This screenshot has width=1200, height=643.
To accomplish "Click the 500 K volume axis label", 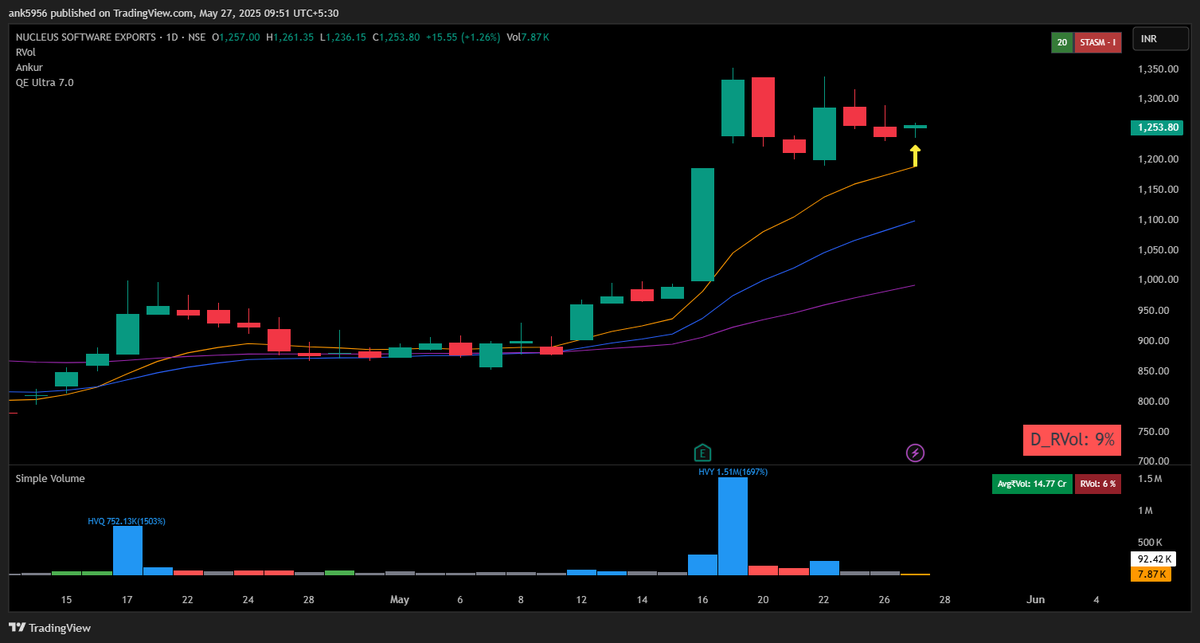I will point(1150,541).
